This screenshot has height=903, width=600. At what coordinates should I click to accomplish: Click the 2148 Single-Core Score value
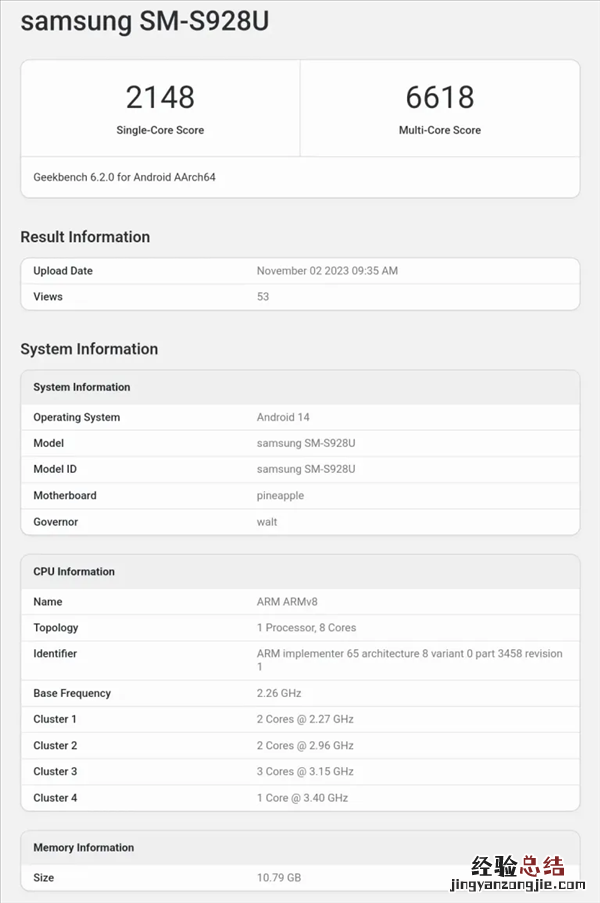click(x=160, y=97)
